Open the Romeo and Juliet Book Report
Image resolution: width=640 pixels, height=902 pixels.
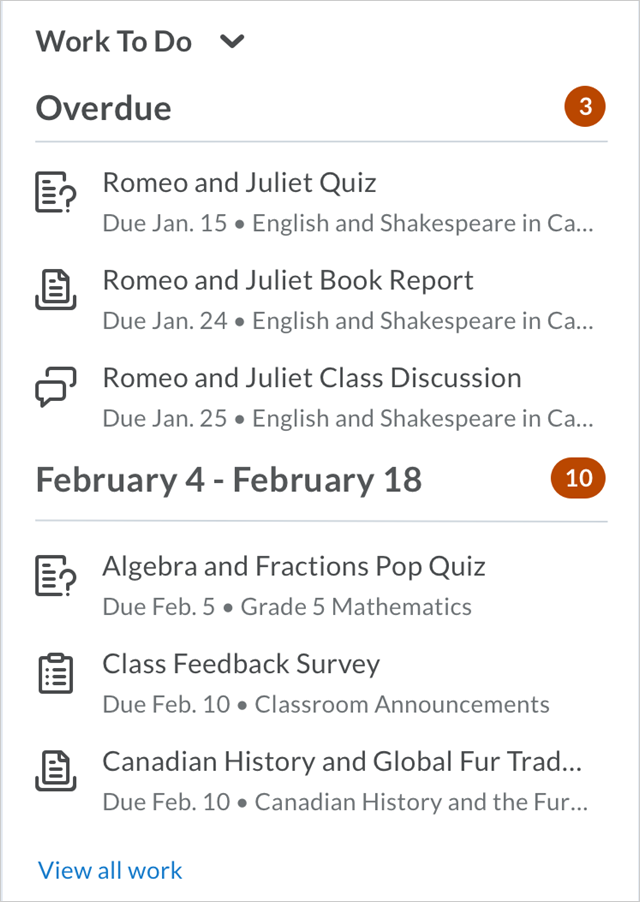click(x=288, y=280)
